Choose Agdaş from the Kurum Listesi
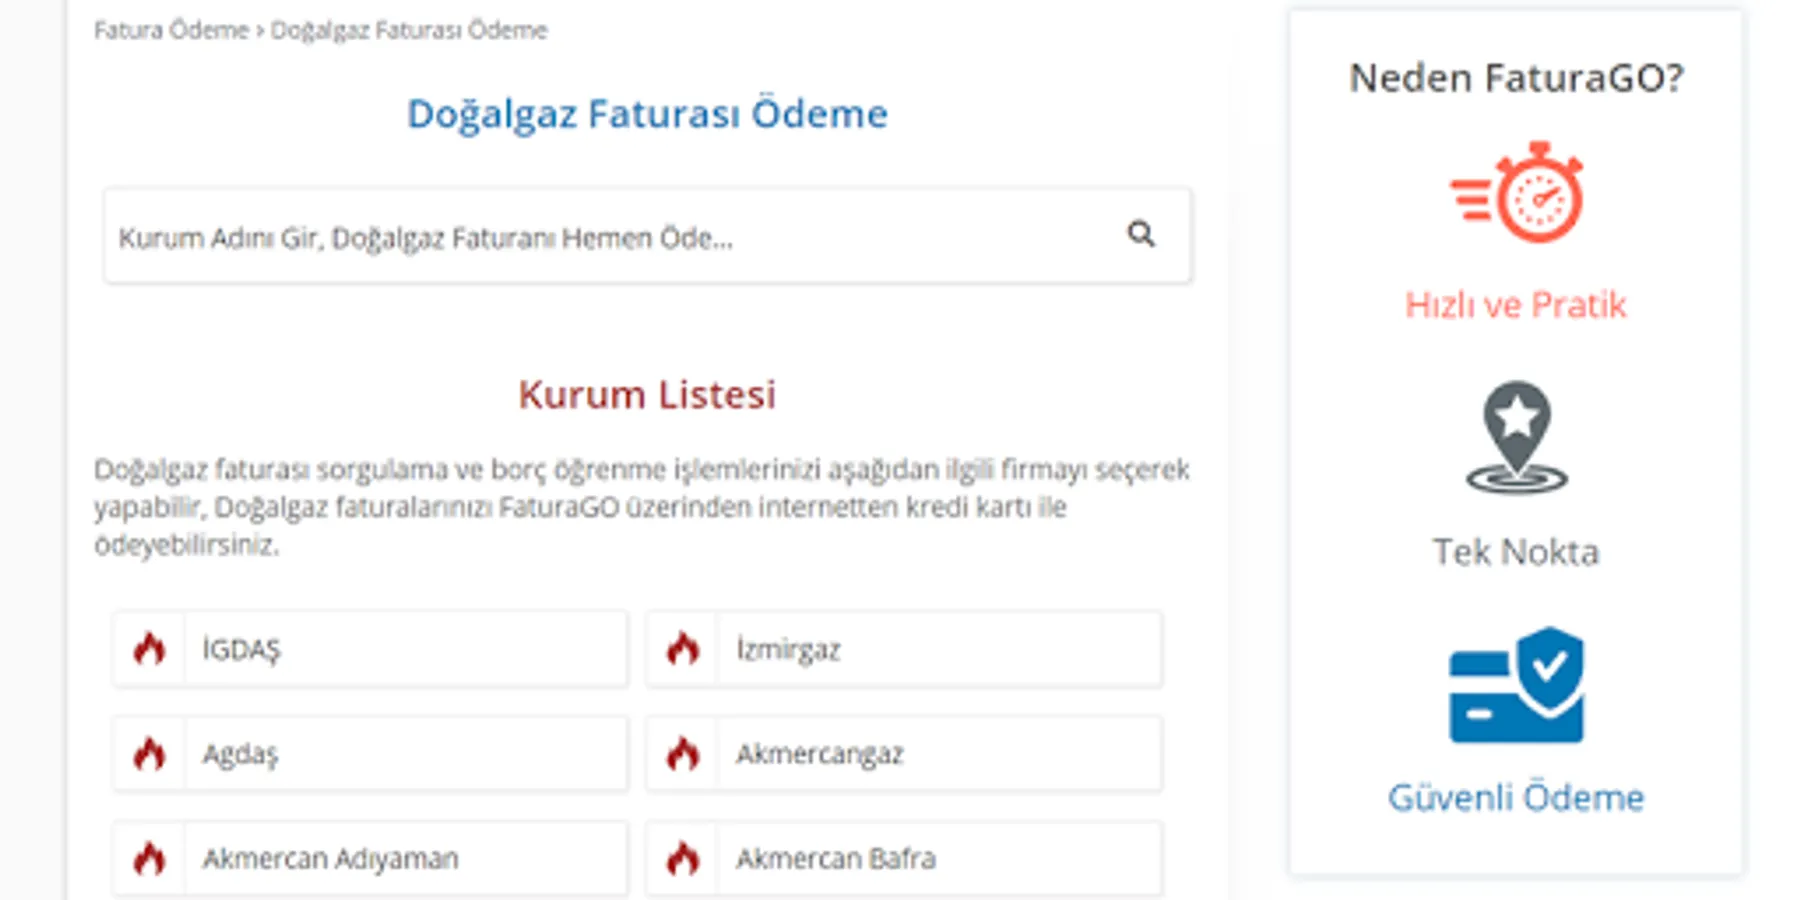The width and height of the screenshot is (1800, 900). pyautogui.click(x=371, y=754)
